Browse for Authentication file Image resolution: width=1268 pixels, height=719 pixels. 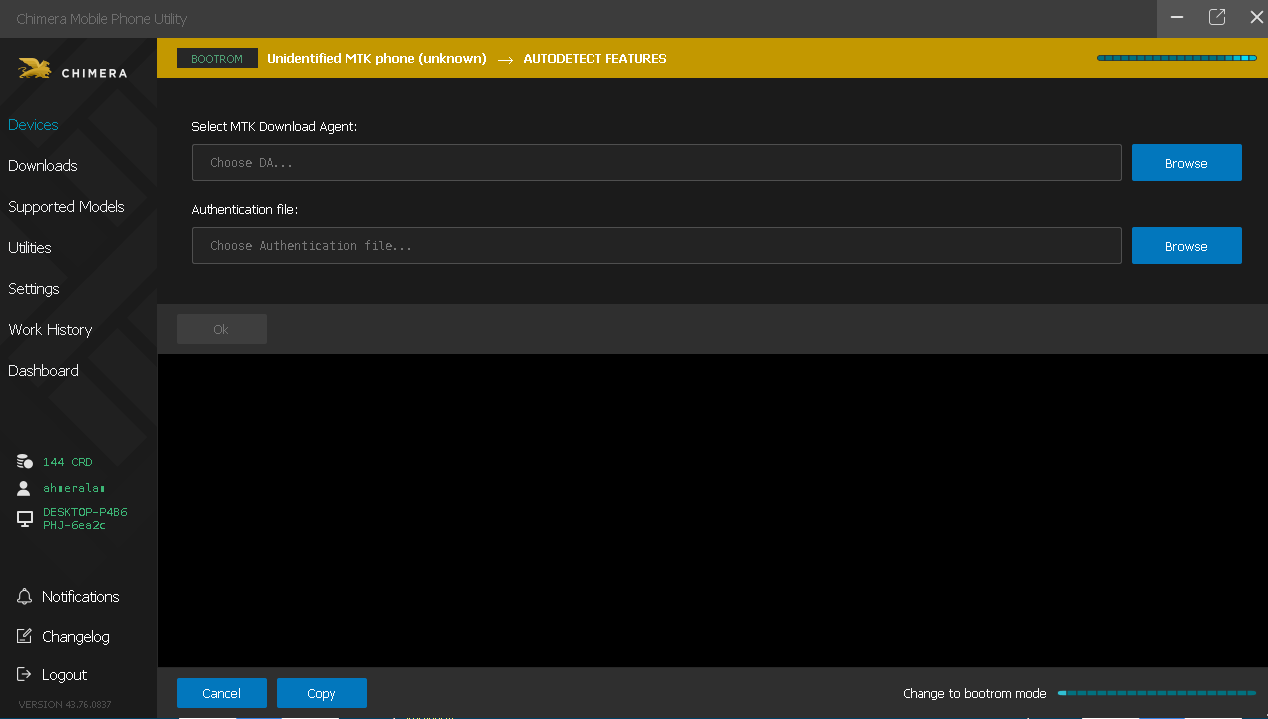pyautogui.click(x=1186, y=246)
